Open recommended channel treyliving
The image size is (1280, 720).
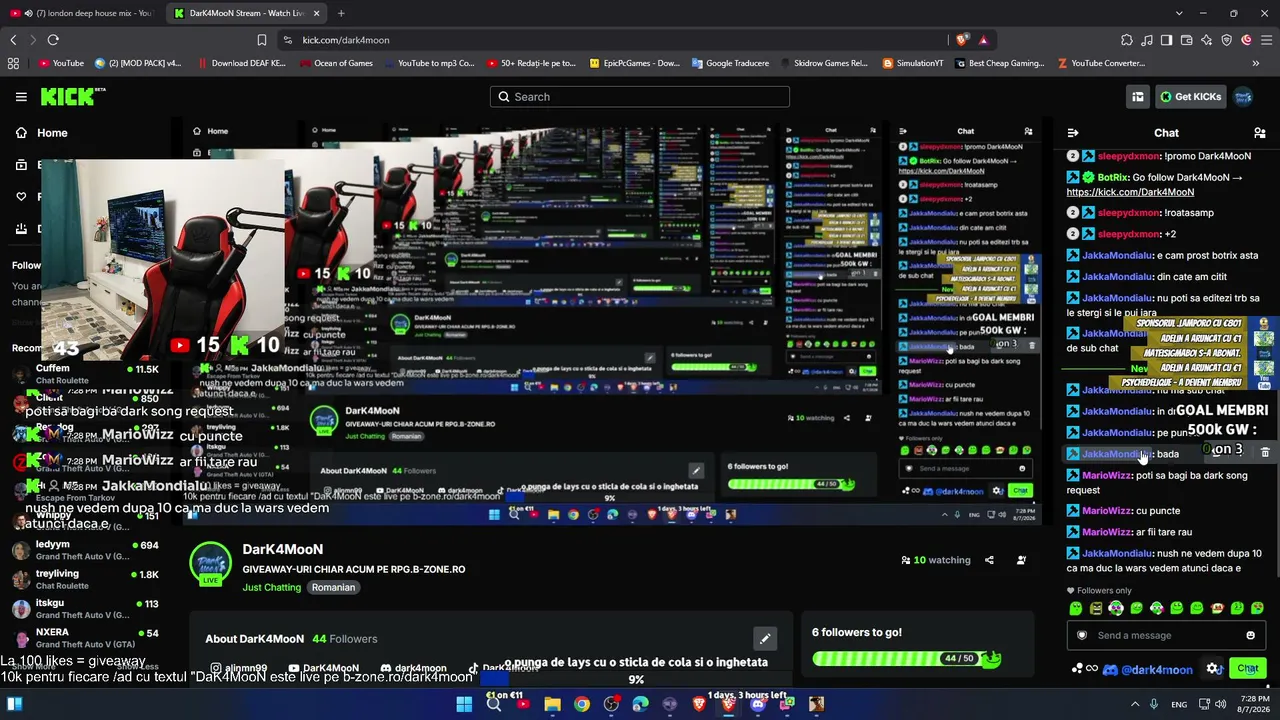click(85, 580)
